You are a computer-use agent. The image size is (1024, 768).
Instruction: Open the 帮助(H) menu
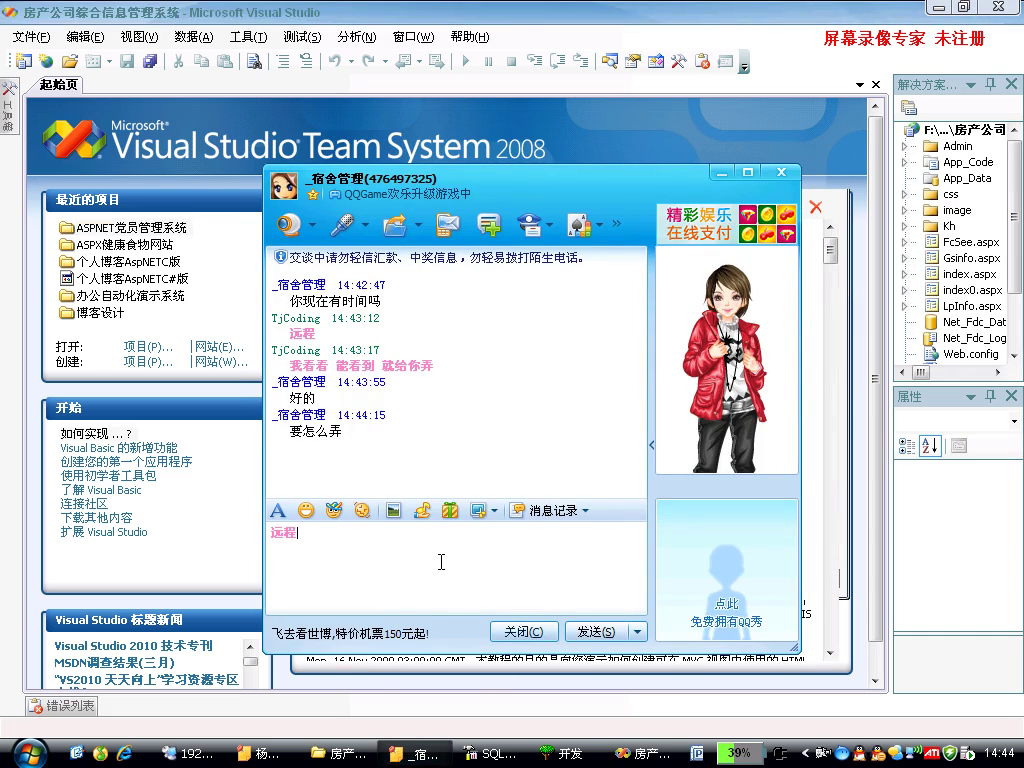coord(470,37)
